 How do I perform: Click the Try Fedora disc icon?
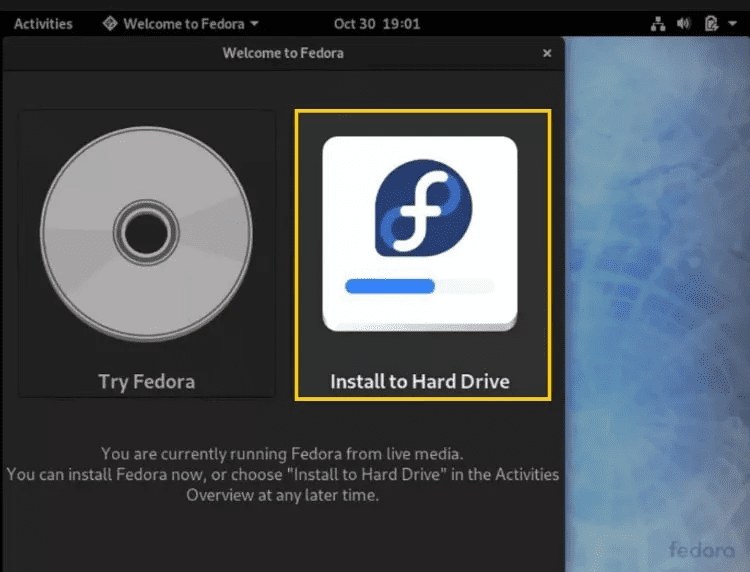[146, 233]
